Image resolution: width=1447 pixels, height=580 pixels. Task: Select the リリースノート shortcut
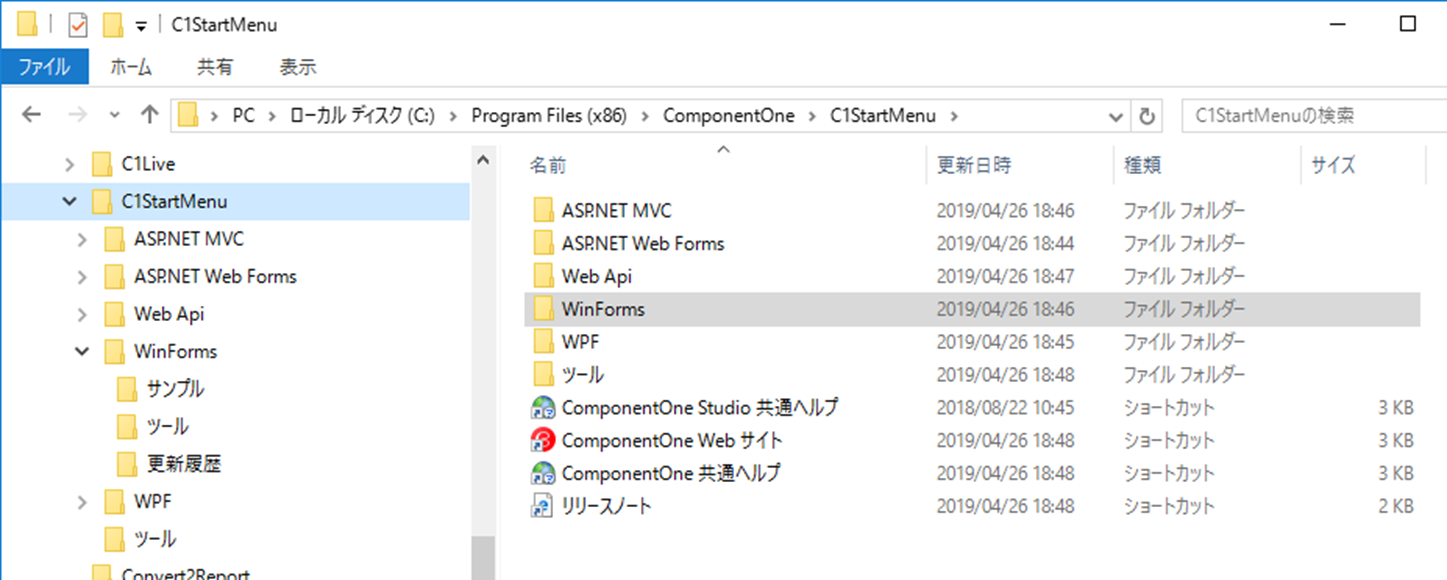coord(615,505)
